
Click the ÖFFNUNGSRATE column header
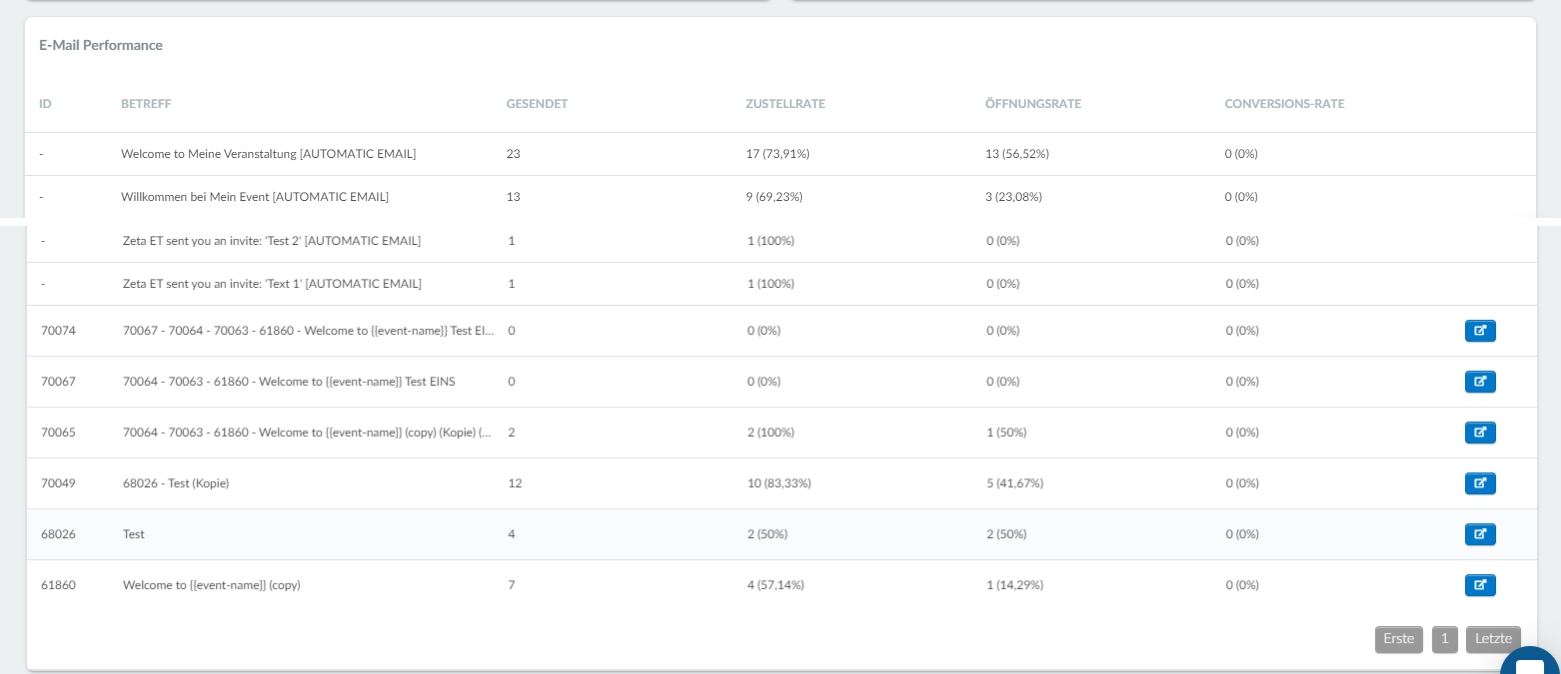(1033, 104)
